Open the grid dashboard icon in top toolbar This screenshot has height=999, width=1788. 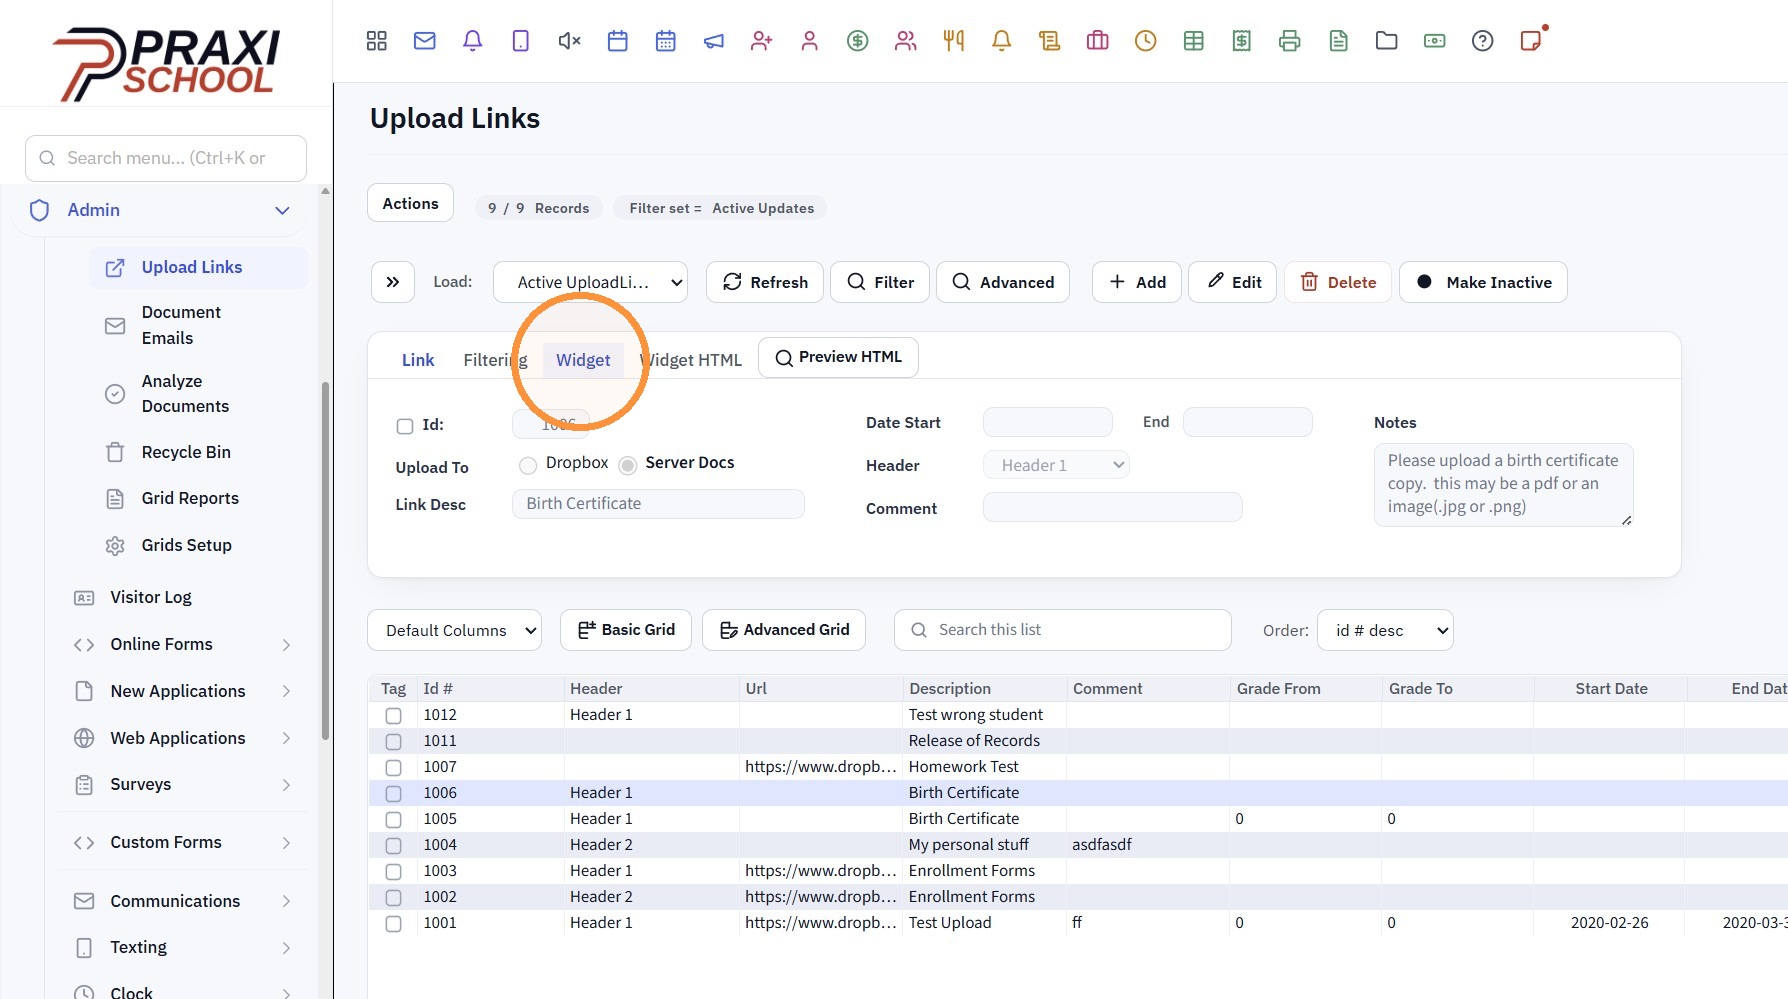click(377, 41)
